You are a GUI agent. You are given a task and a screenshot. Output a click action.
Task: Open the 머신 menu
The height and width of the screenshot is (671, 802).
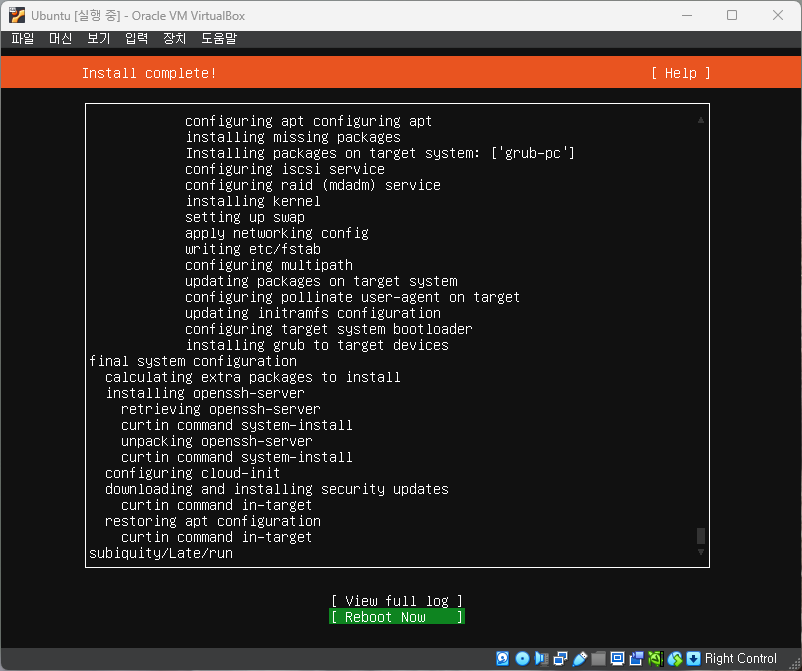pos(60,38)
